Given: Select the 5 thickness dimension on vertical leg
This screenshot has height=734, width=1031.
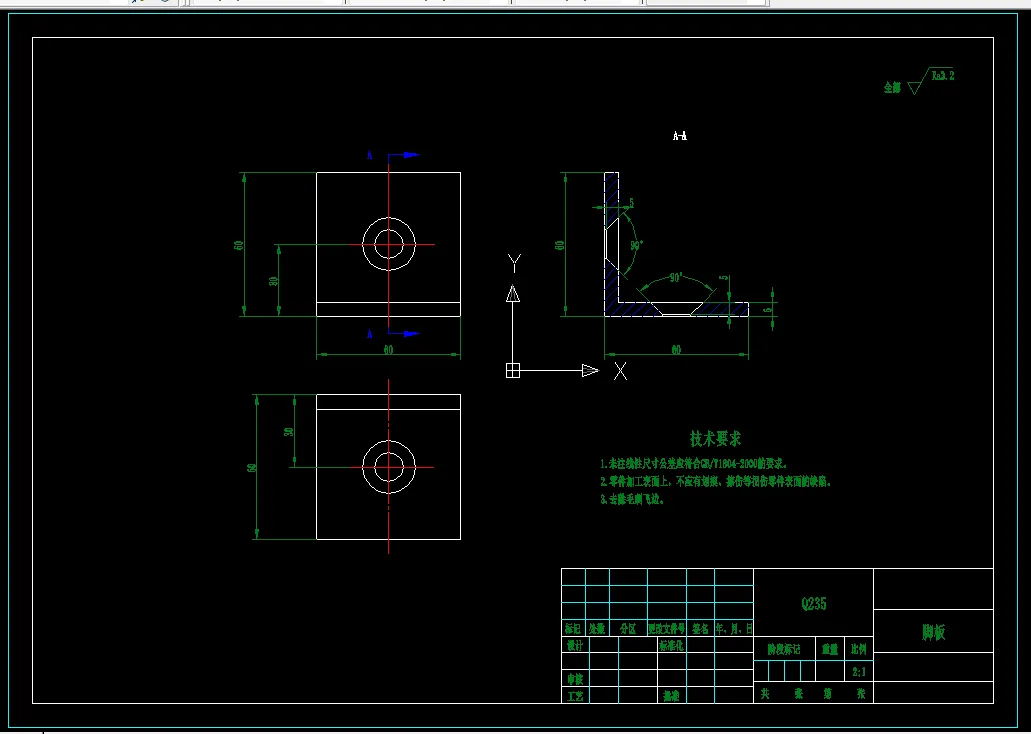Looking at the screenshot, I should click(x=632, y=203).
